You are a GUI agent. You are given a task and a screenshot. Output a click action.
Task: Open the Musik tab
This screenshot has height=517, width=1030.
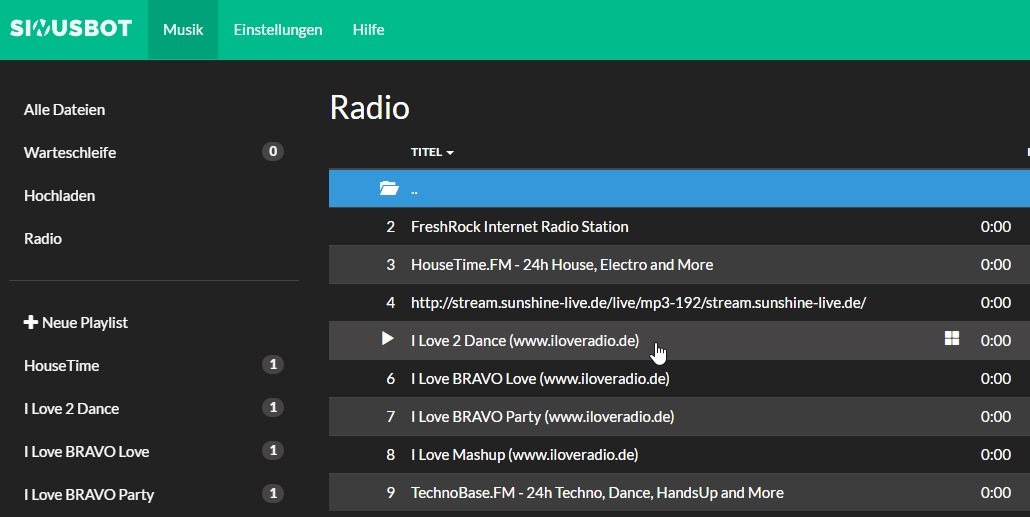(x=183, y=30)
